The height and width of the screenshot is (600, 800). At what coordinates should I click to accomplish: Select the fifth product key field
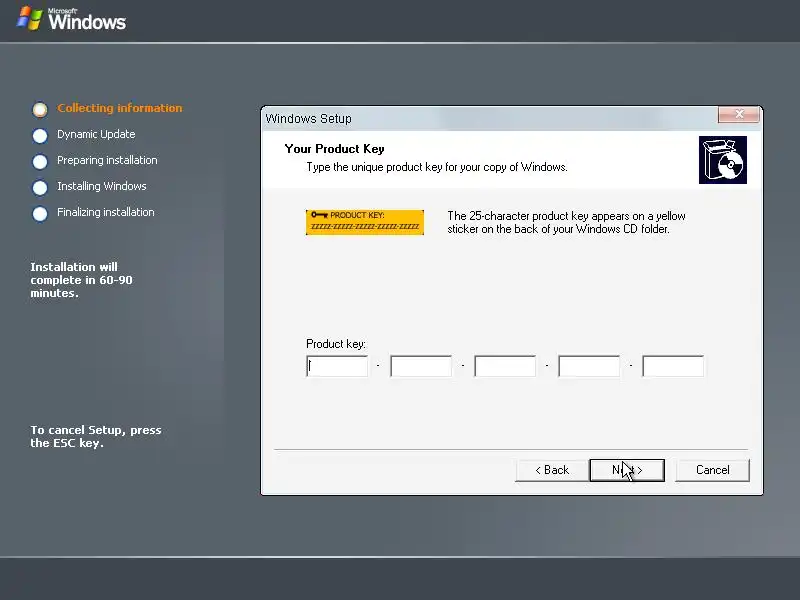click(673, 366)
